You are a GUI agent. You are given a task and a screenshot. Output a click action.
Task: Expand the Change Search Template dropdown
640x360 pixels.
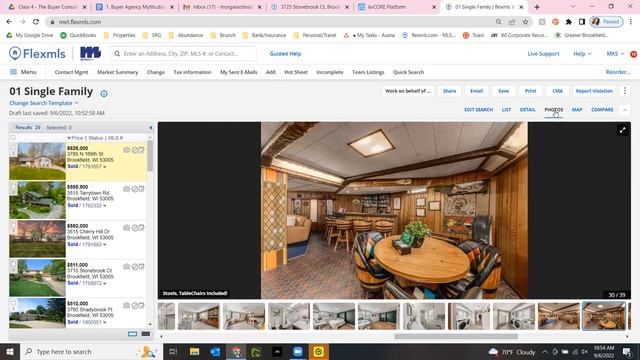pyautogui.click(x=44, y=103)
